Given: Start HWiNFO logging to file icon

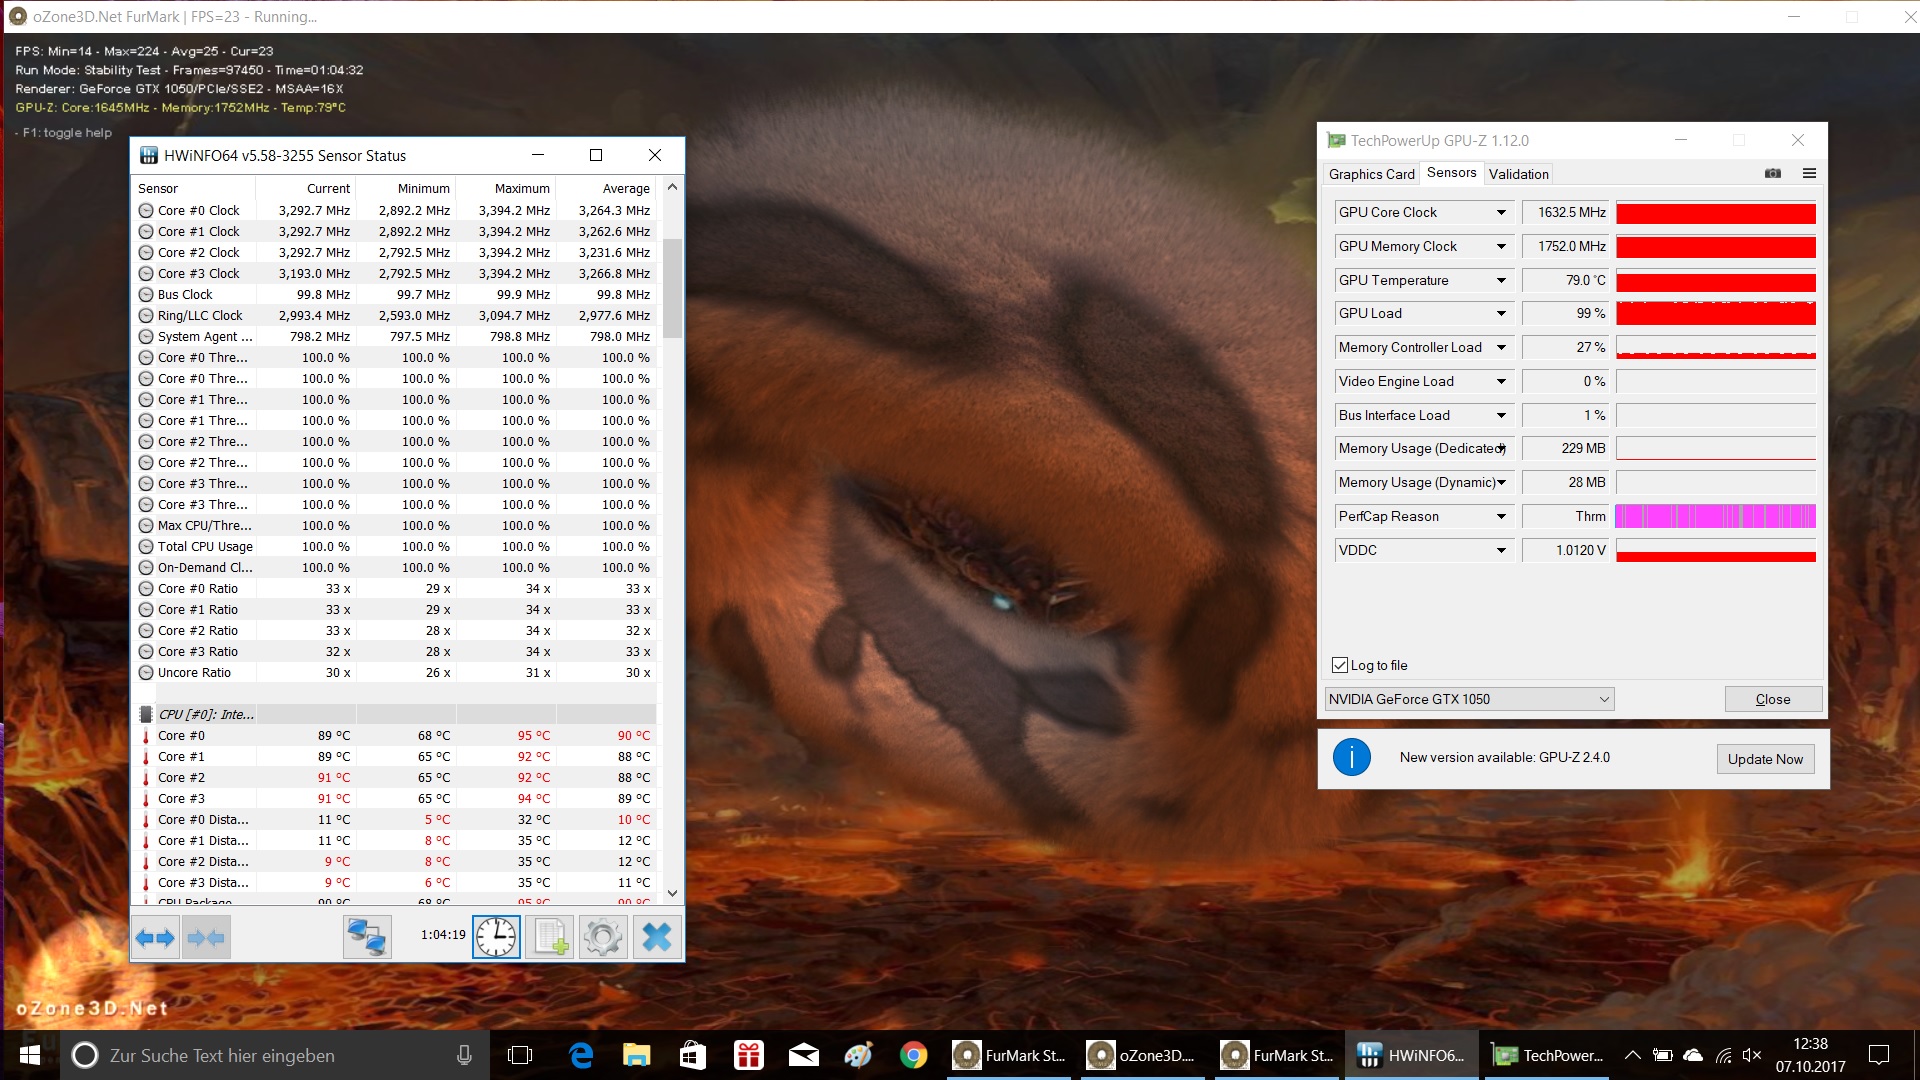Looking at the screenshot, I should 550,937.
